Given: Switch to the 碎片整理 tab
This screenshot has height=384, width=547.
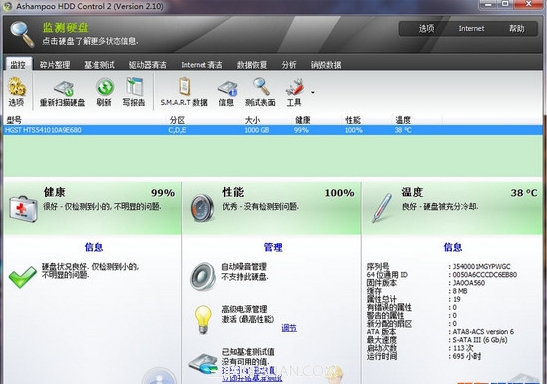Looking at the screenshot, I should (x=55, y=65).
